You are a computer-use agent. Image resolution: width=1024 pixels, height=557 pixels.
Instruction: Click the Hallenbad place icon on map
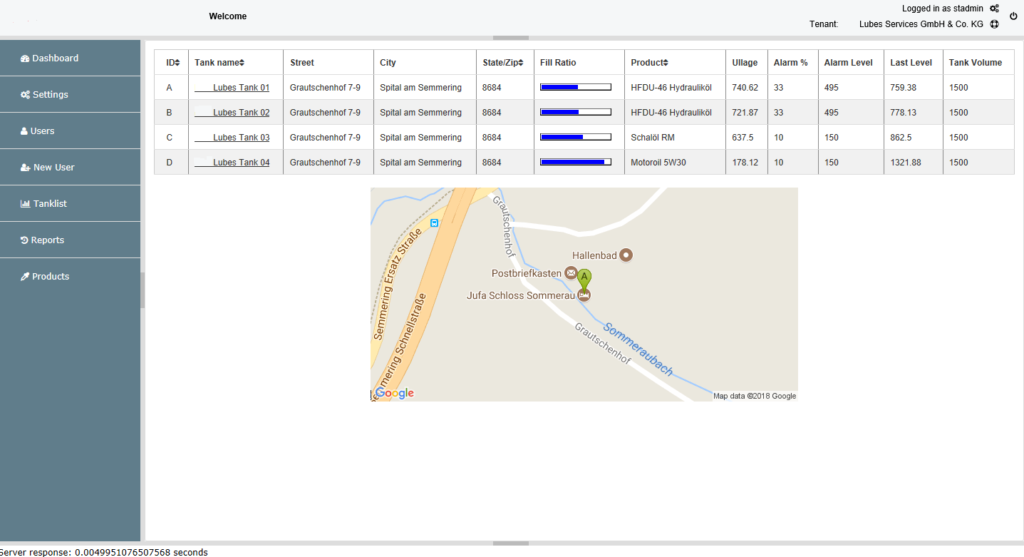coord(626,255)
